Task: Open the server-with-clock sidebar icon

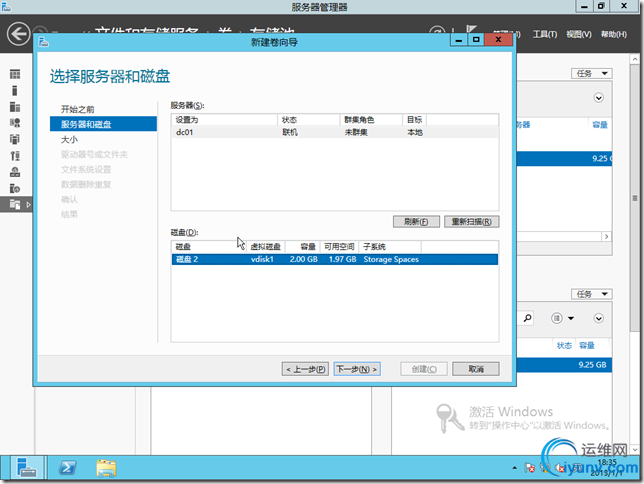Action: click(x=15, y=188)
